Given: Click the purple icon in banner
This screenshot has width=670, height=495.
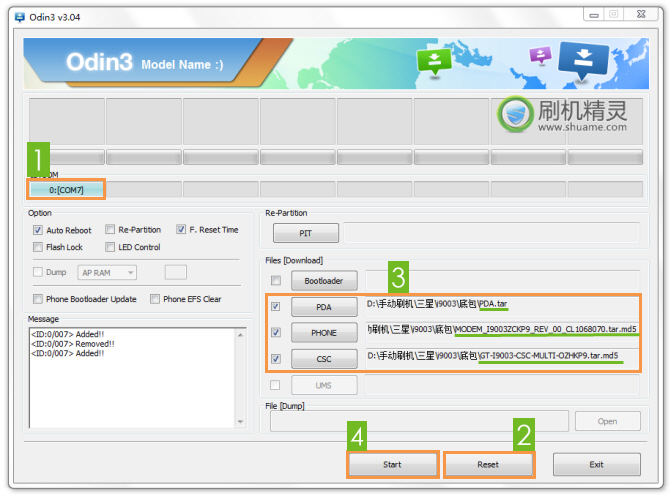Looking at the screenshot, I should [x=541, y=55].
